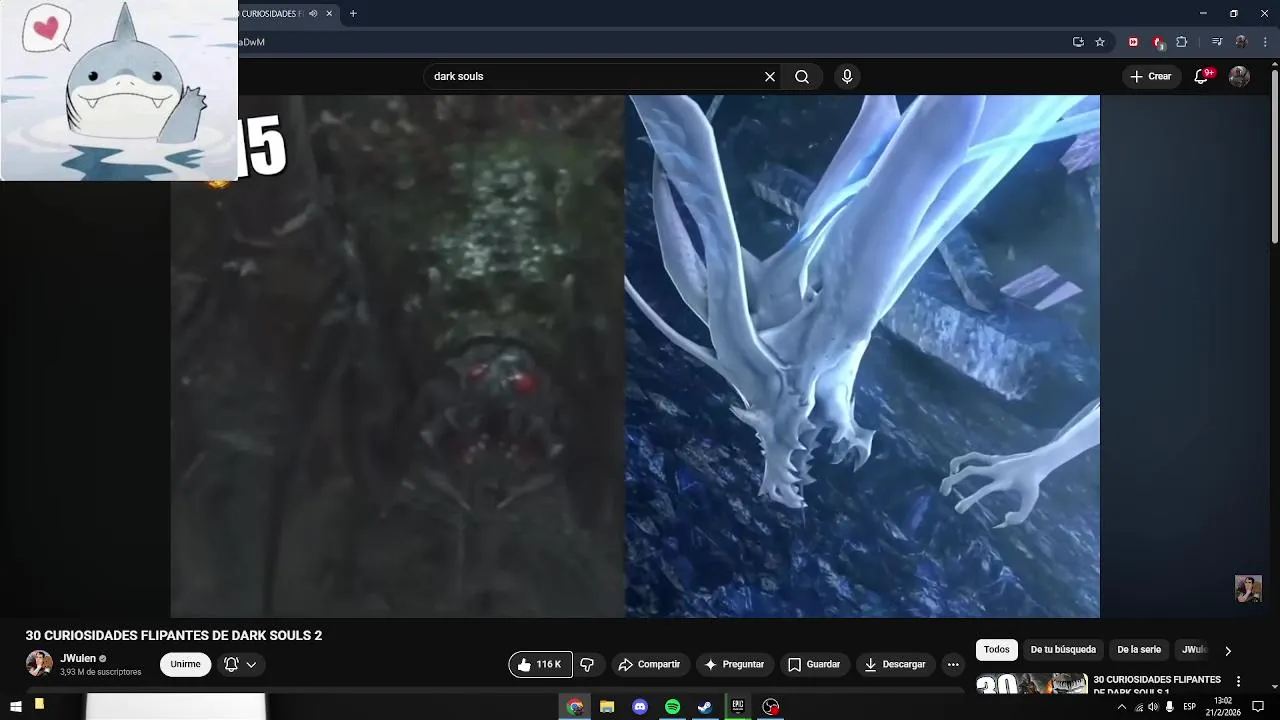The width and height of the screenshot is (1280, 720).
Task: Click the video player frame
Action: (x=635, y=356)
